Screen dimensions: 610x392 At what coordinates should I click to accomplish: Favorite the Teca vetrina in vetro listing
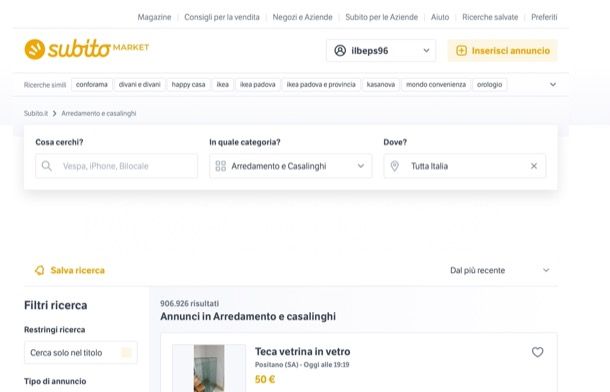click(537, 352)
